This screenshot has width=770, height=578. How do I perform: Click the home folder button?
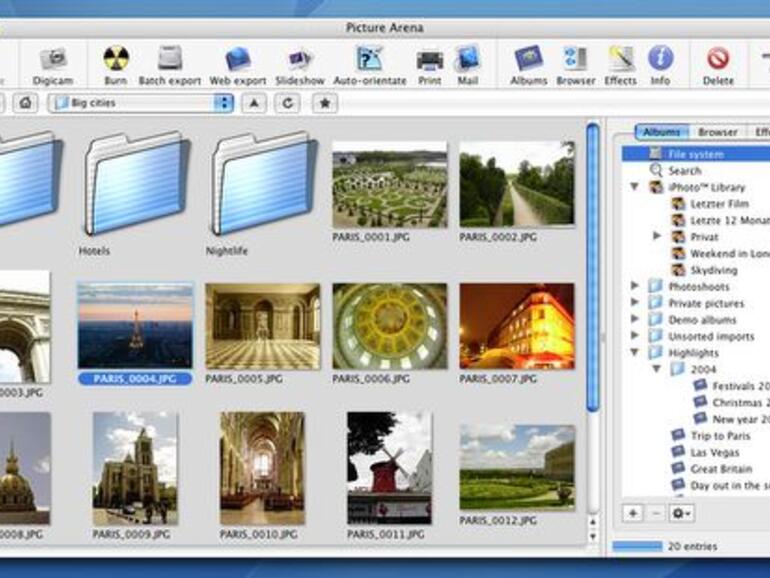click(25, 103)
